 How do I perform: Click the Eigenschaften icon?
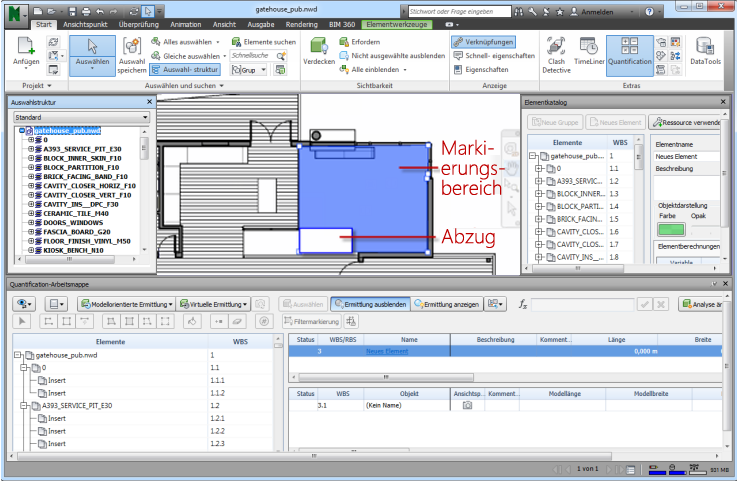(458, 70)
